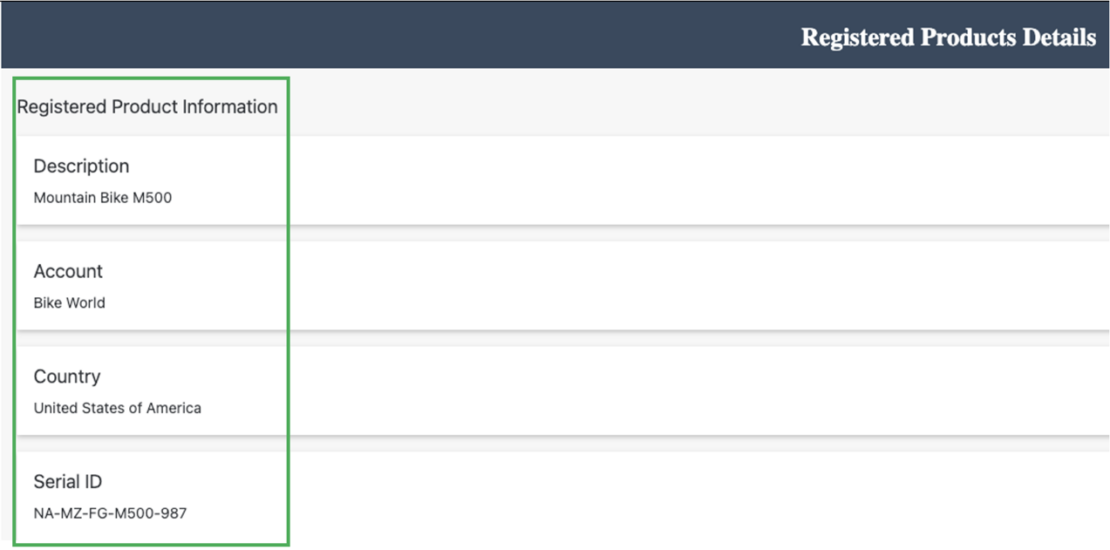Select serial number "NA-MZ-FG-M500-987"
1110x550 pixels.
tap(110, 513)
